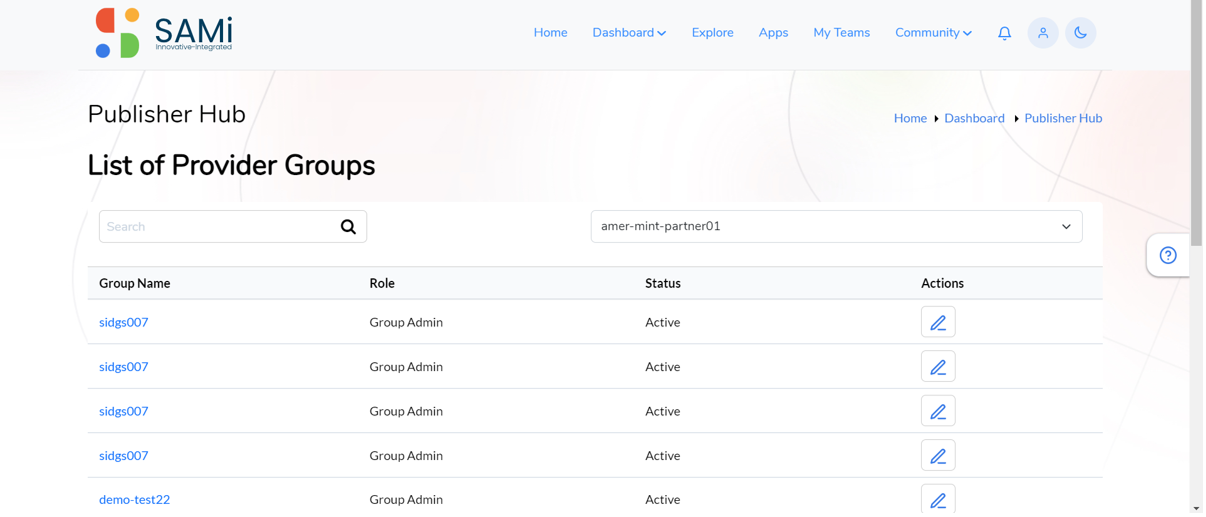This screenshot has height=517, width=1206.
Task: Open the notifications bell icon
Action: (x=1004, y=33)
